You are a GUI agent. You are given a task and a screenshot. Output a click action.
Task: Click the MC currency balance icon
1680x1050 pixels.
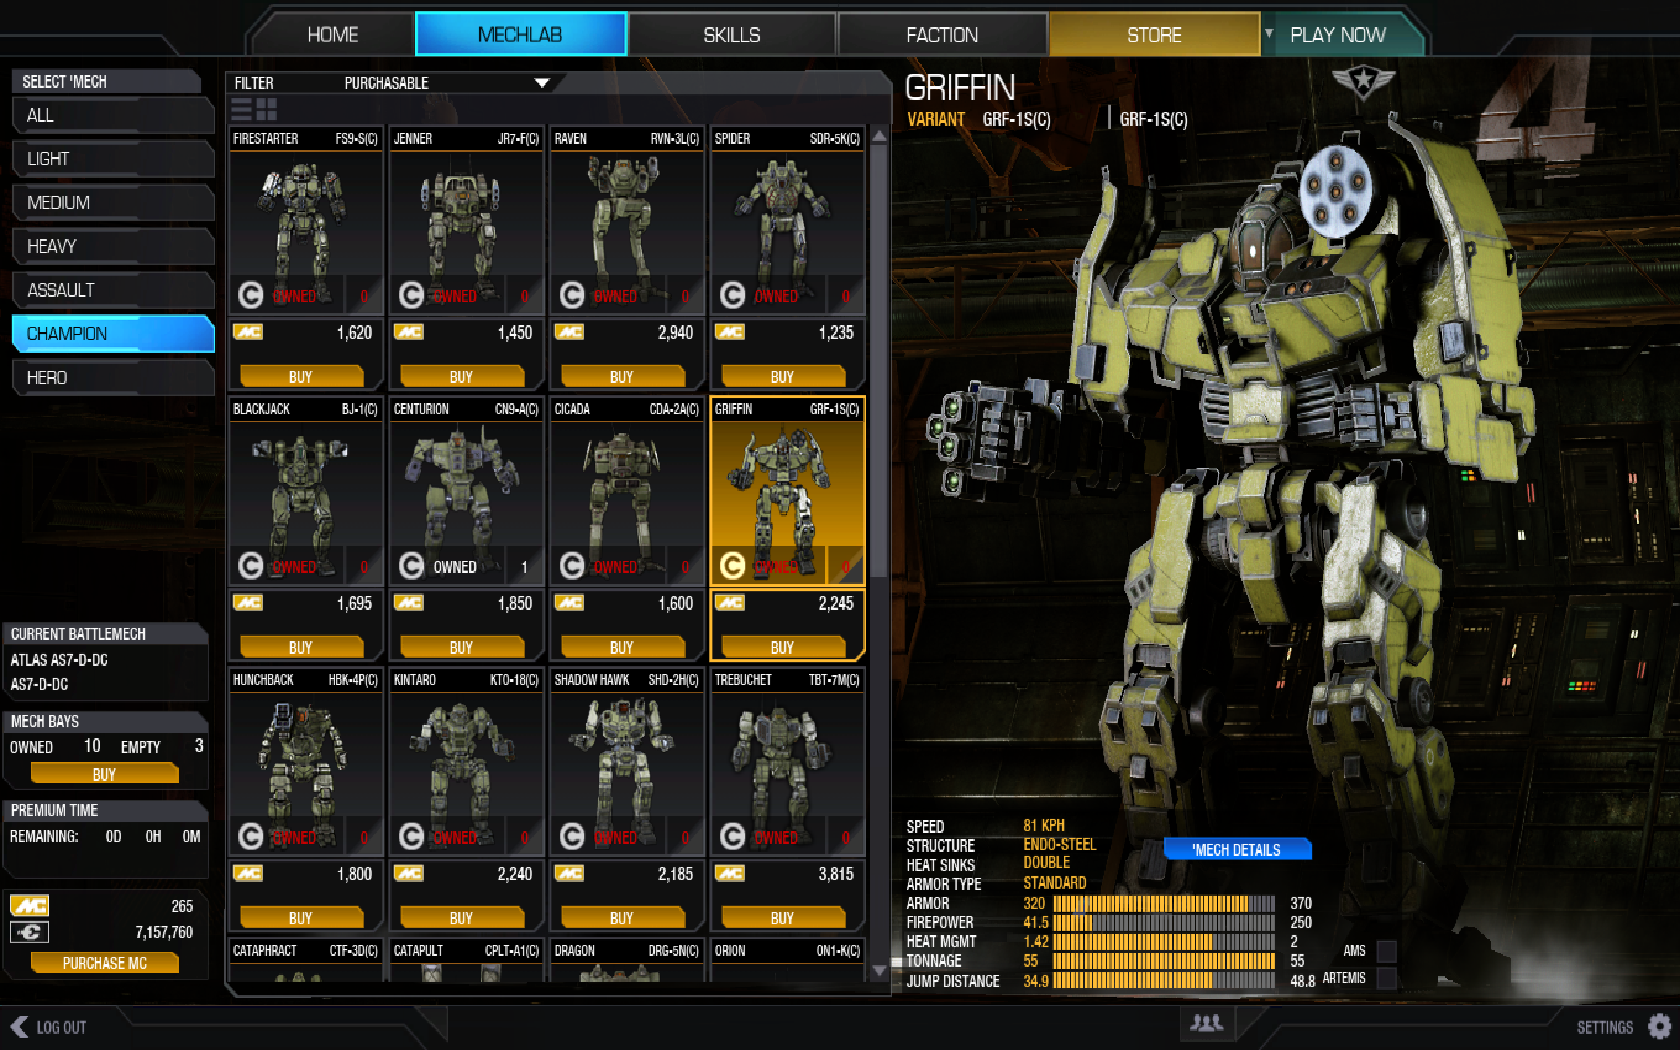pyautogui.click(x=29, y=906)
